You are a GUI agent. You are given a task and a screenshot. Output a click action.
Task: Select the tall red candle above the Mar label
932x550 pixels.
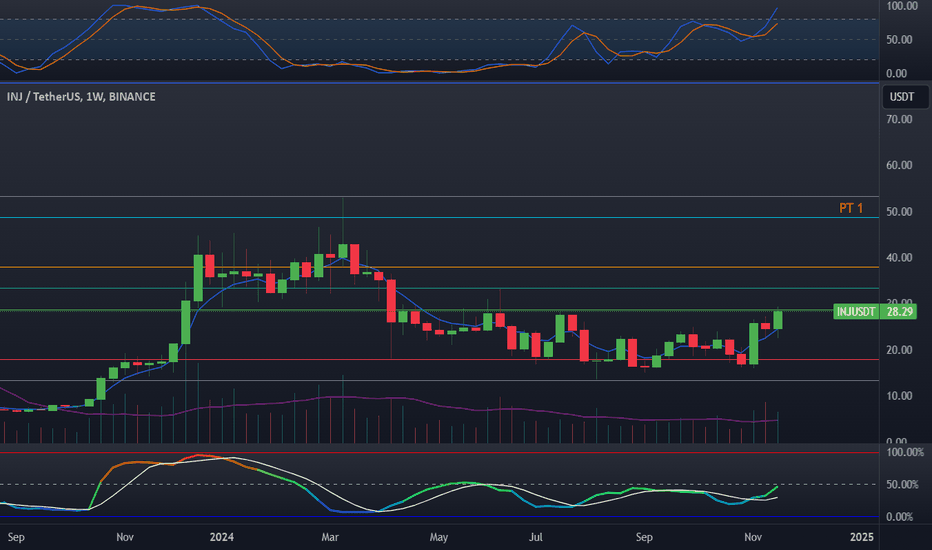click(x=354, y=259)
